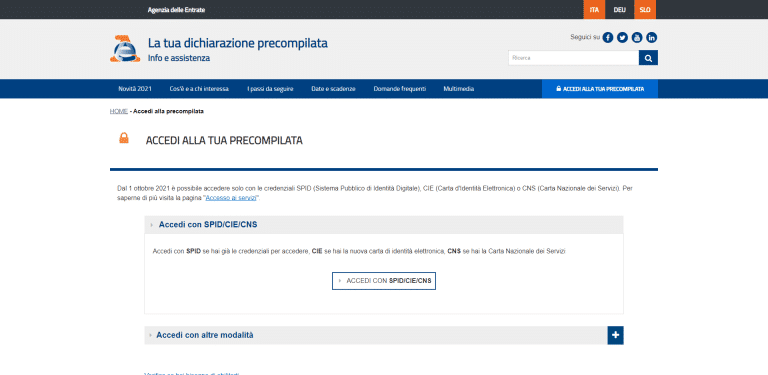Click La tua dichiarazione precompilata title
This screenshot has height=375, width=768.
238,43
